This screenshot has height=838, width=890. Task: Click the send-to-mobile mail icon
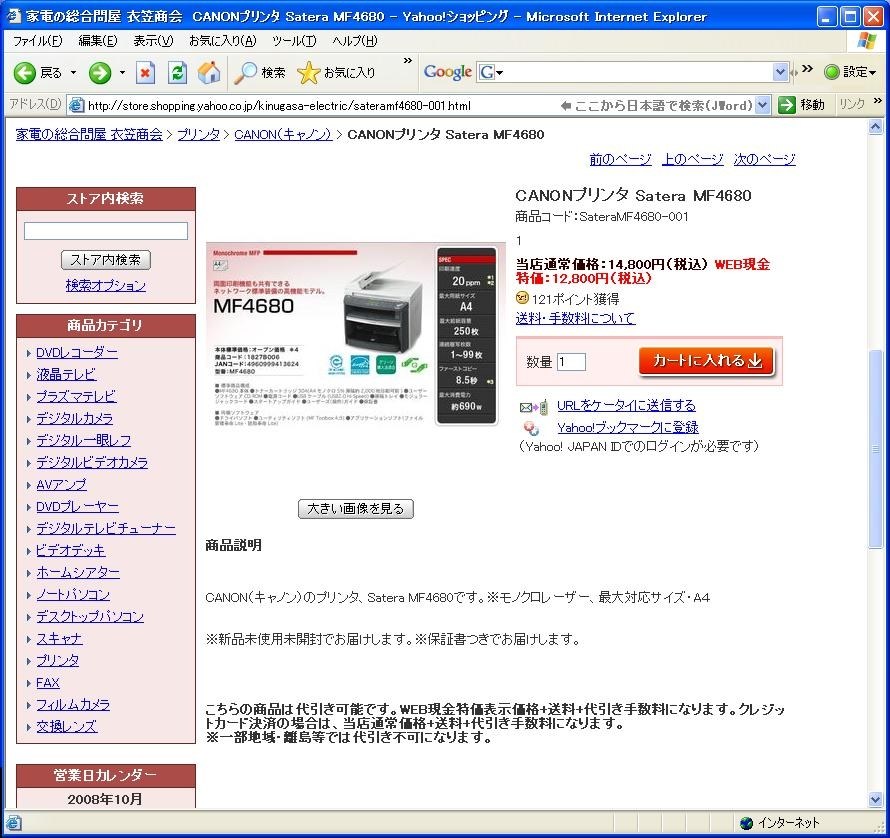click(x=534, y=407)
